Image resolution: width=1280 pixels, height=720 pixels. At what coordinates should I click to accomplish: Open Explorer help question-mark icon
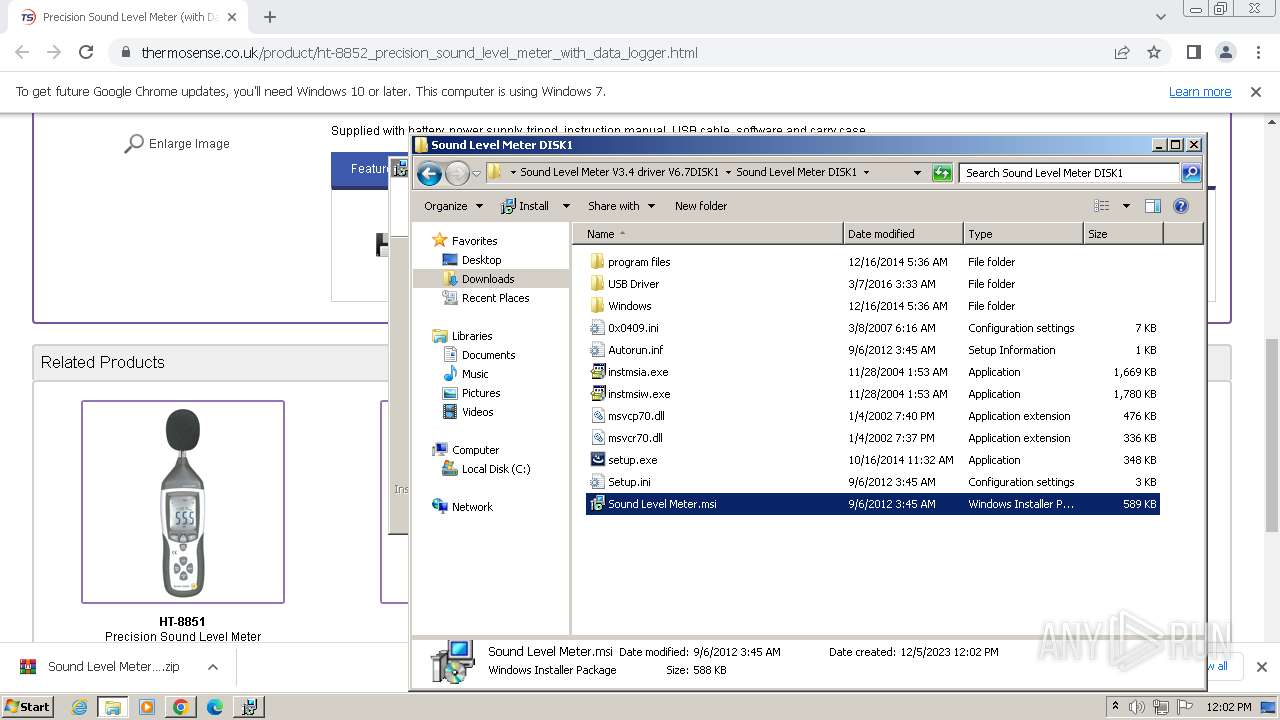tap(1181, 206)
